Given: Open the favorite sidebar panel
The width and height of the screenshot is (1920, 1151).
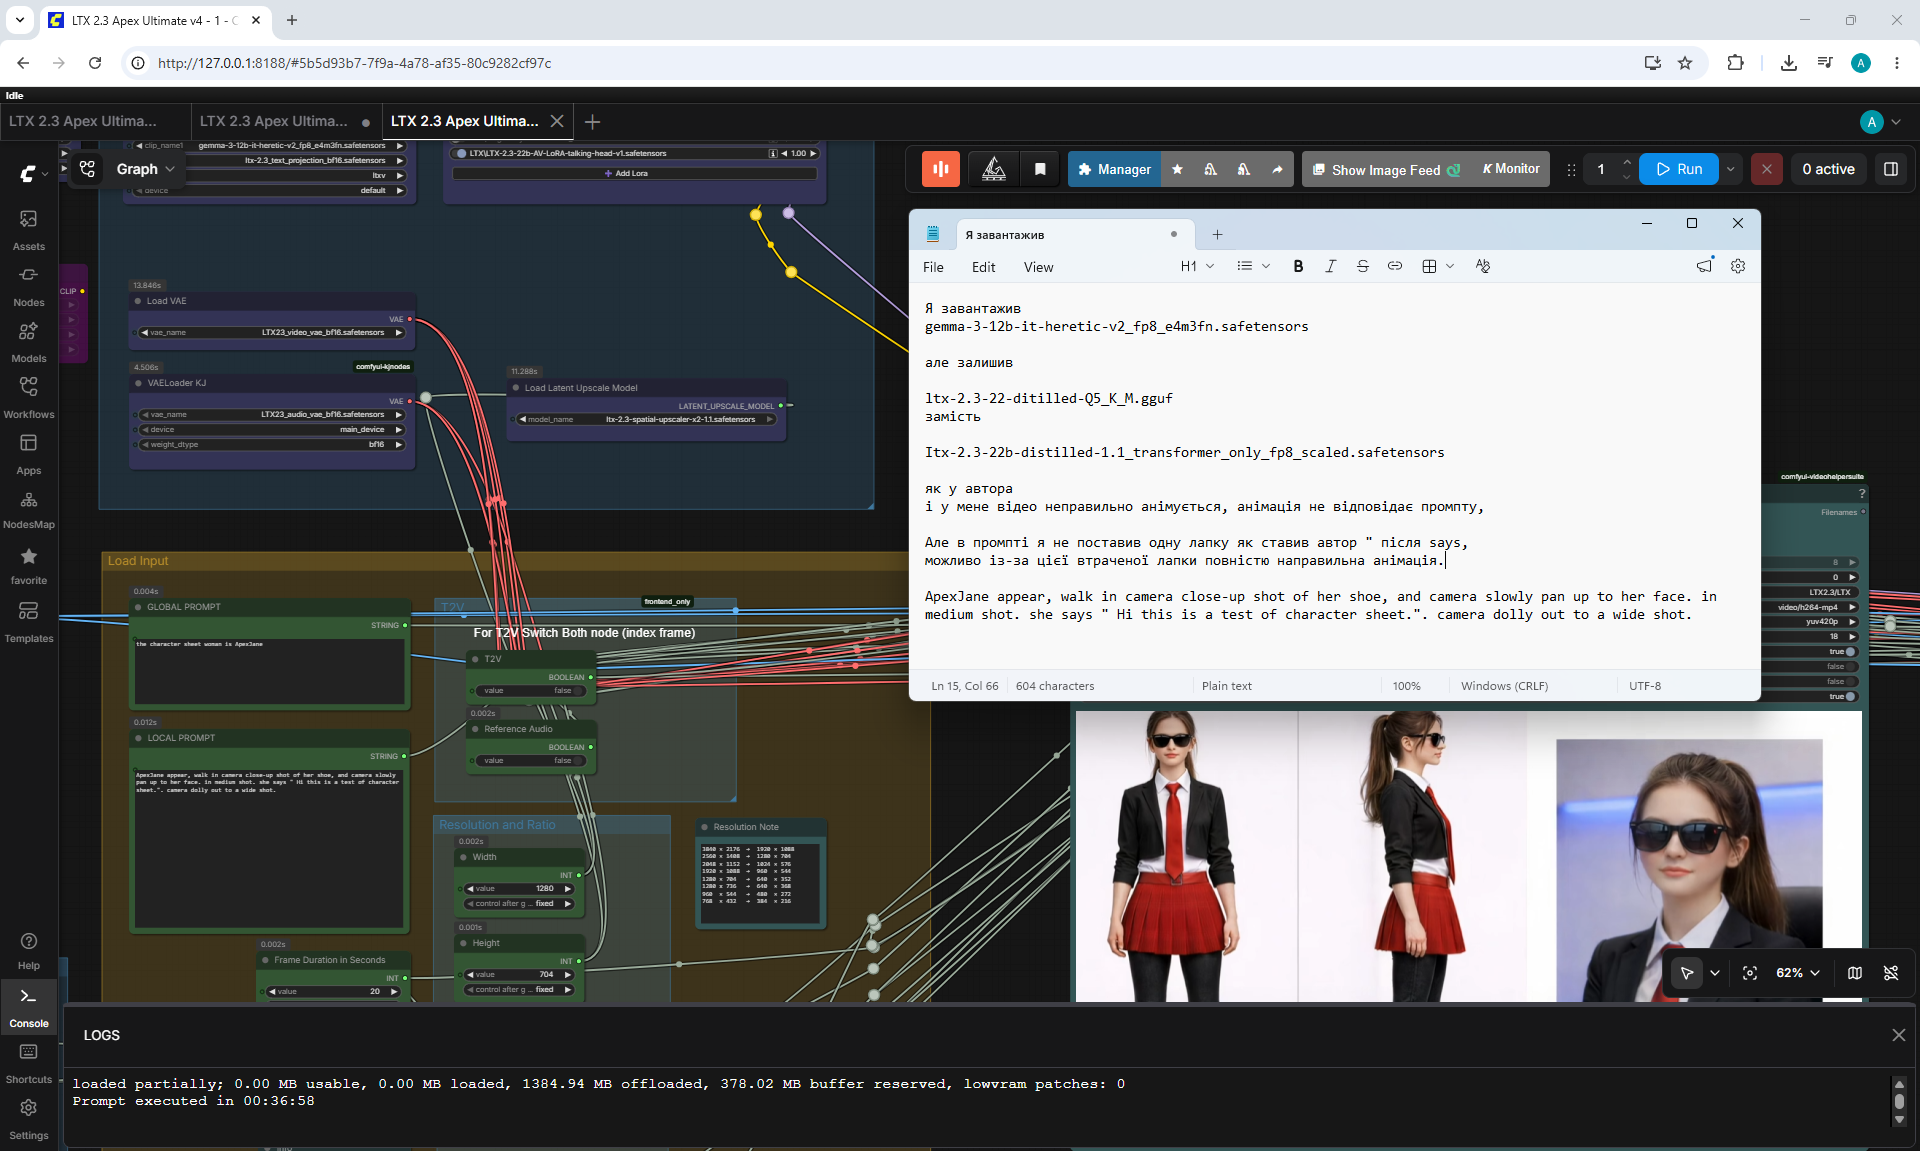Looking at the screenshot, I should 29,565.
